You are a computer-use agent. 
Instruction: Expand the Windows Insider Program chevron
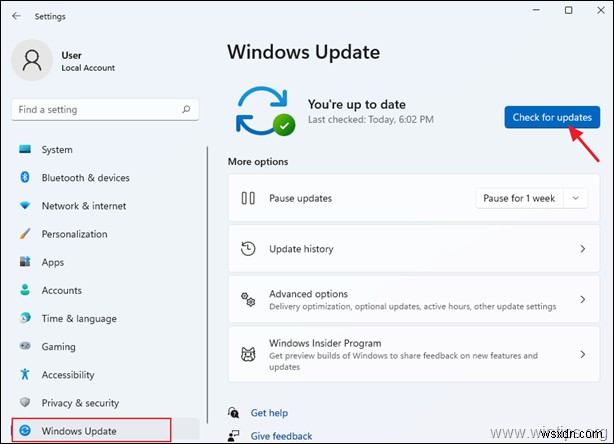pyautogui.click(x=582, y=354)
